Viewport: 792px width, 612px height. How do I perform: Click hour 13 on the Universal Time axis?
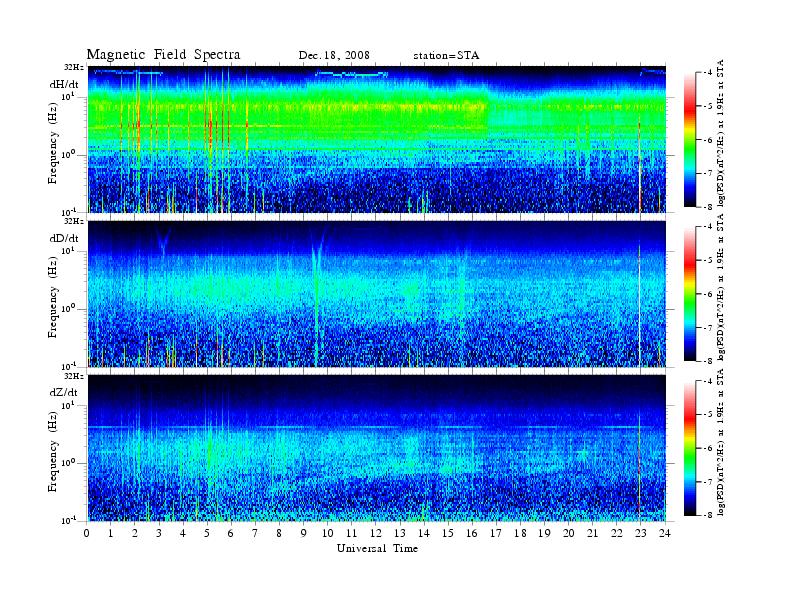[400, 533]
